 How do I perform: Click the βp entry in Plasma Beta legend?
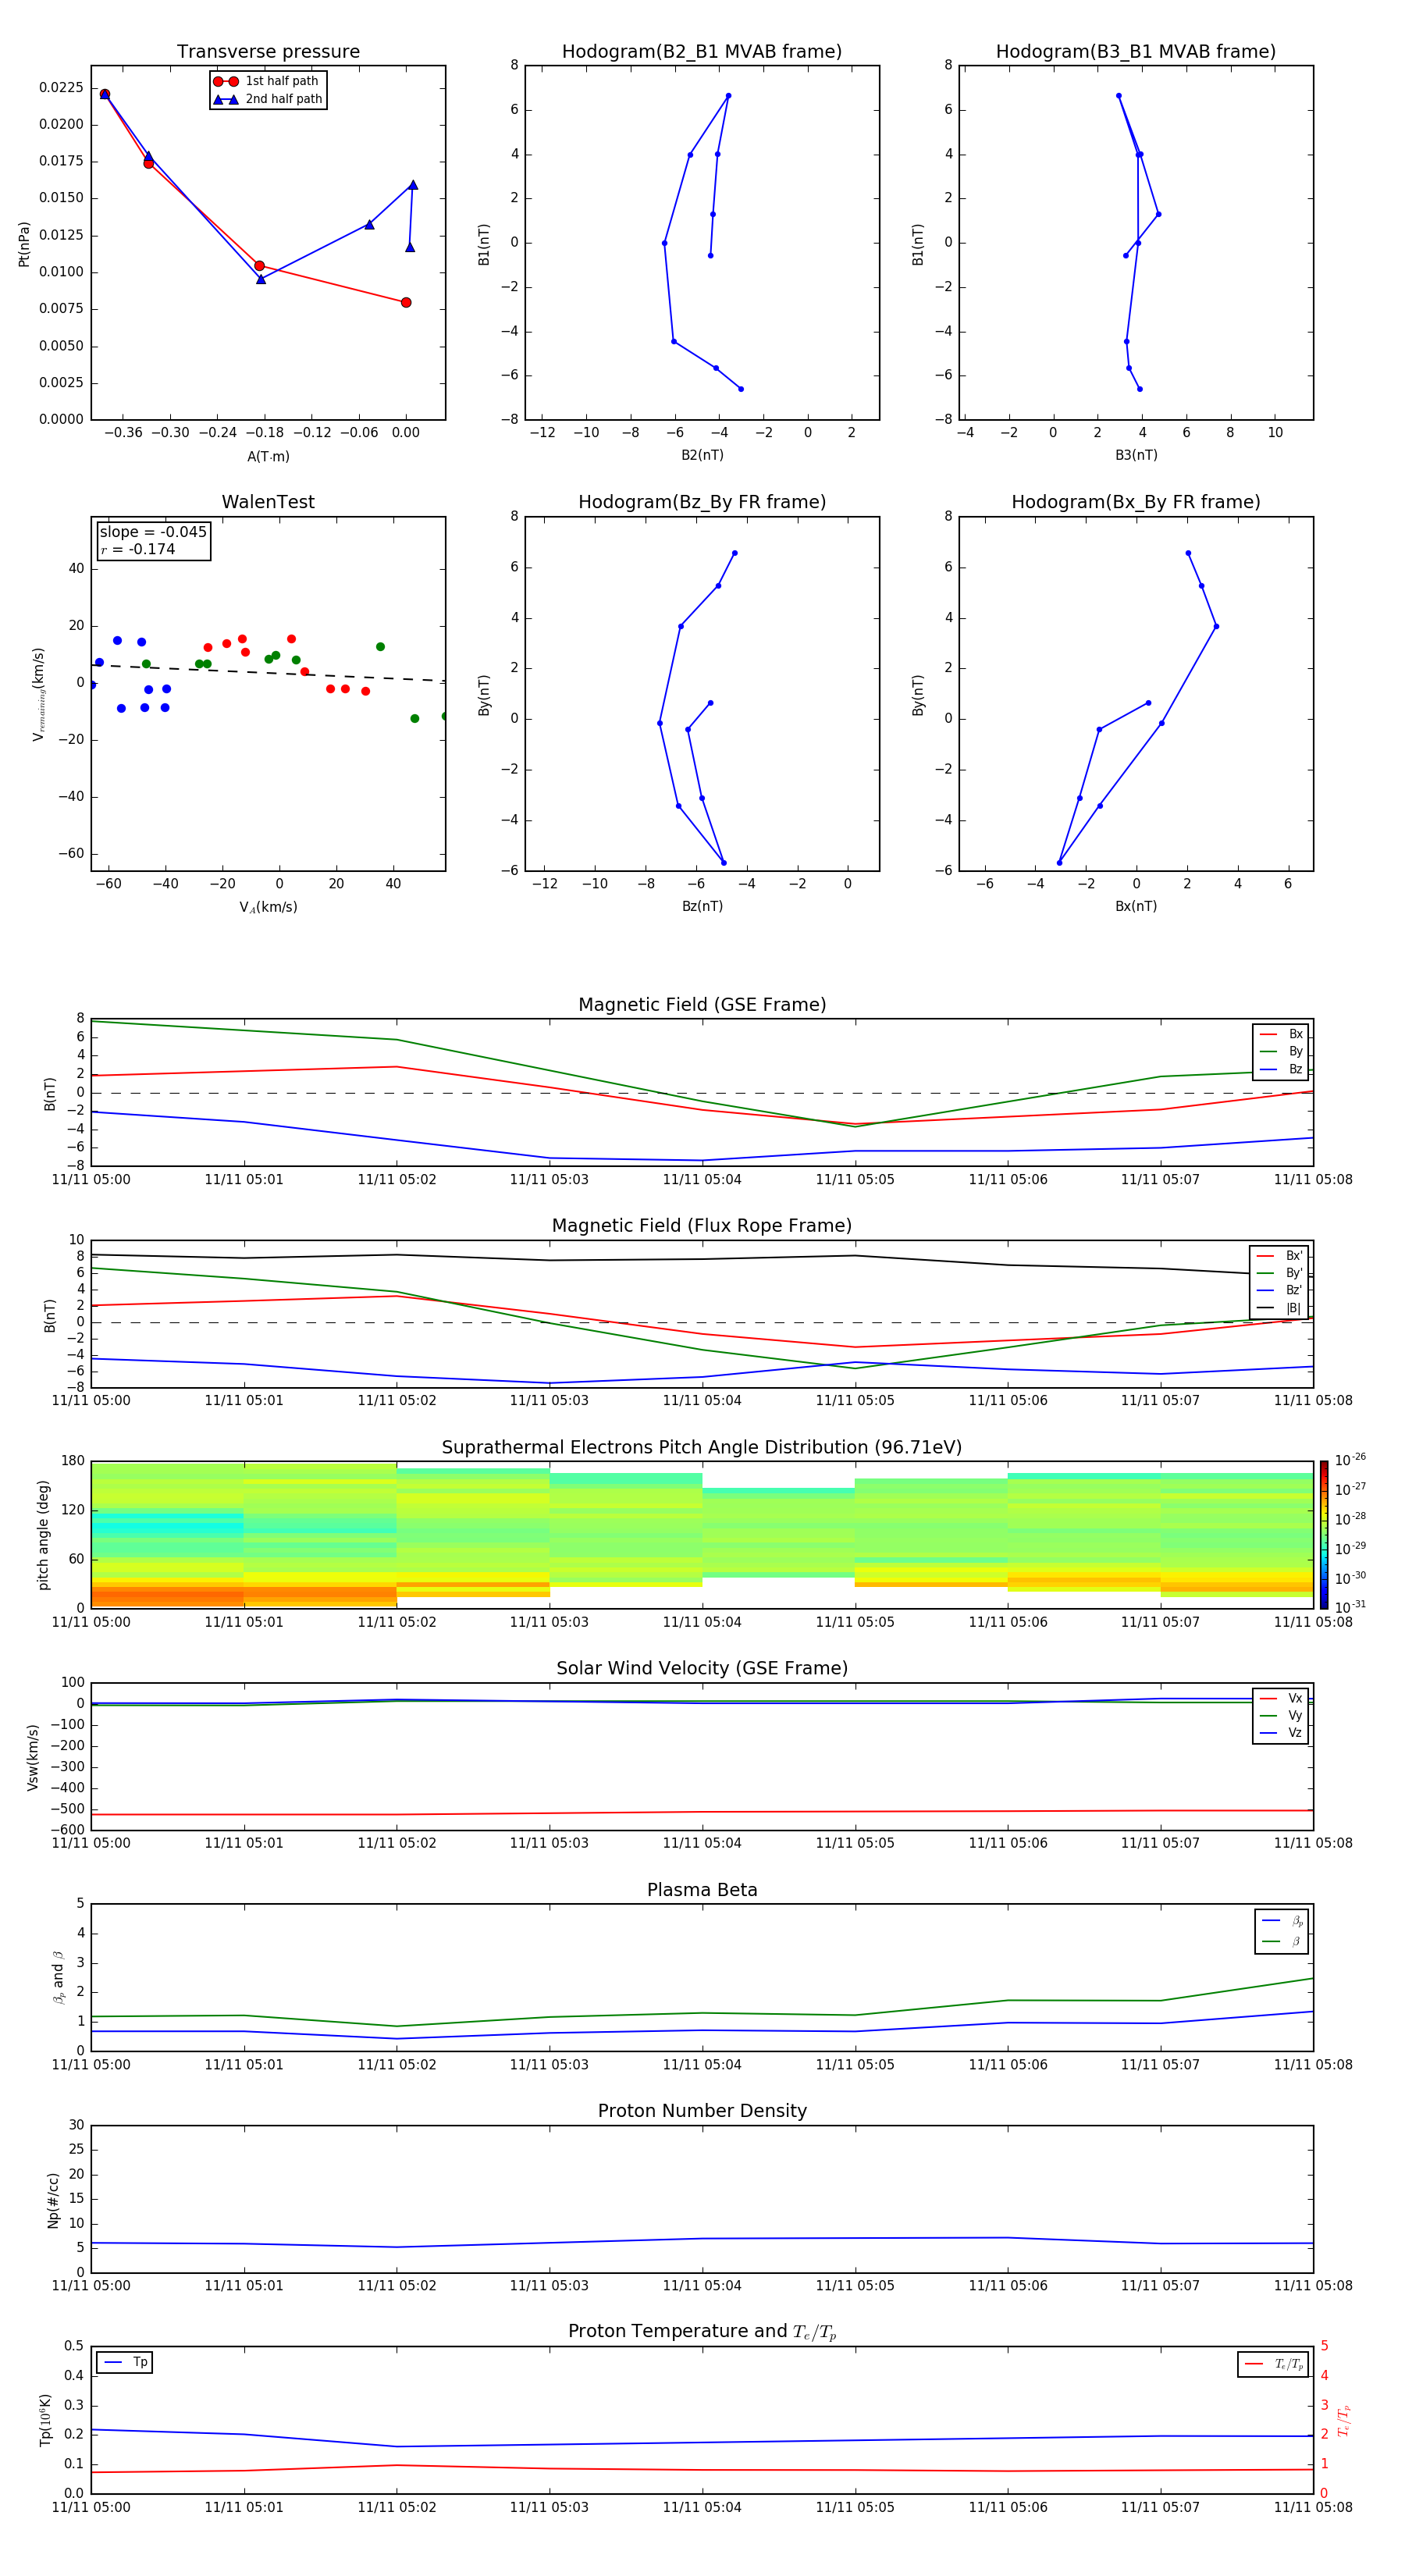pos(1282,1921)
